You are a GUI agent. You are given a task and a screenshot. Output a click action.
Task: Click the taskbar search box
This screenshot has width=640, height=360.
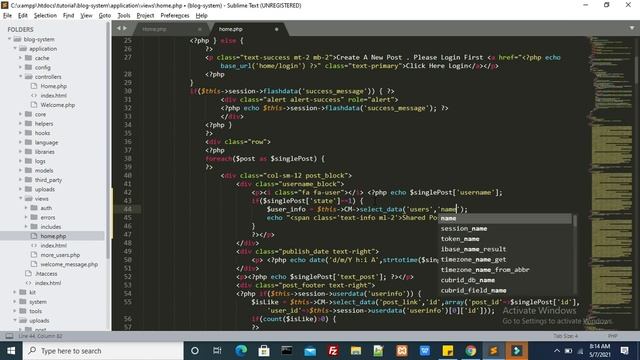103,351
